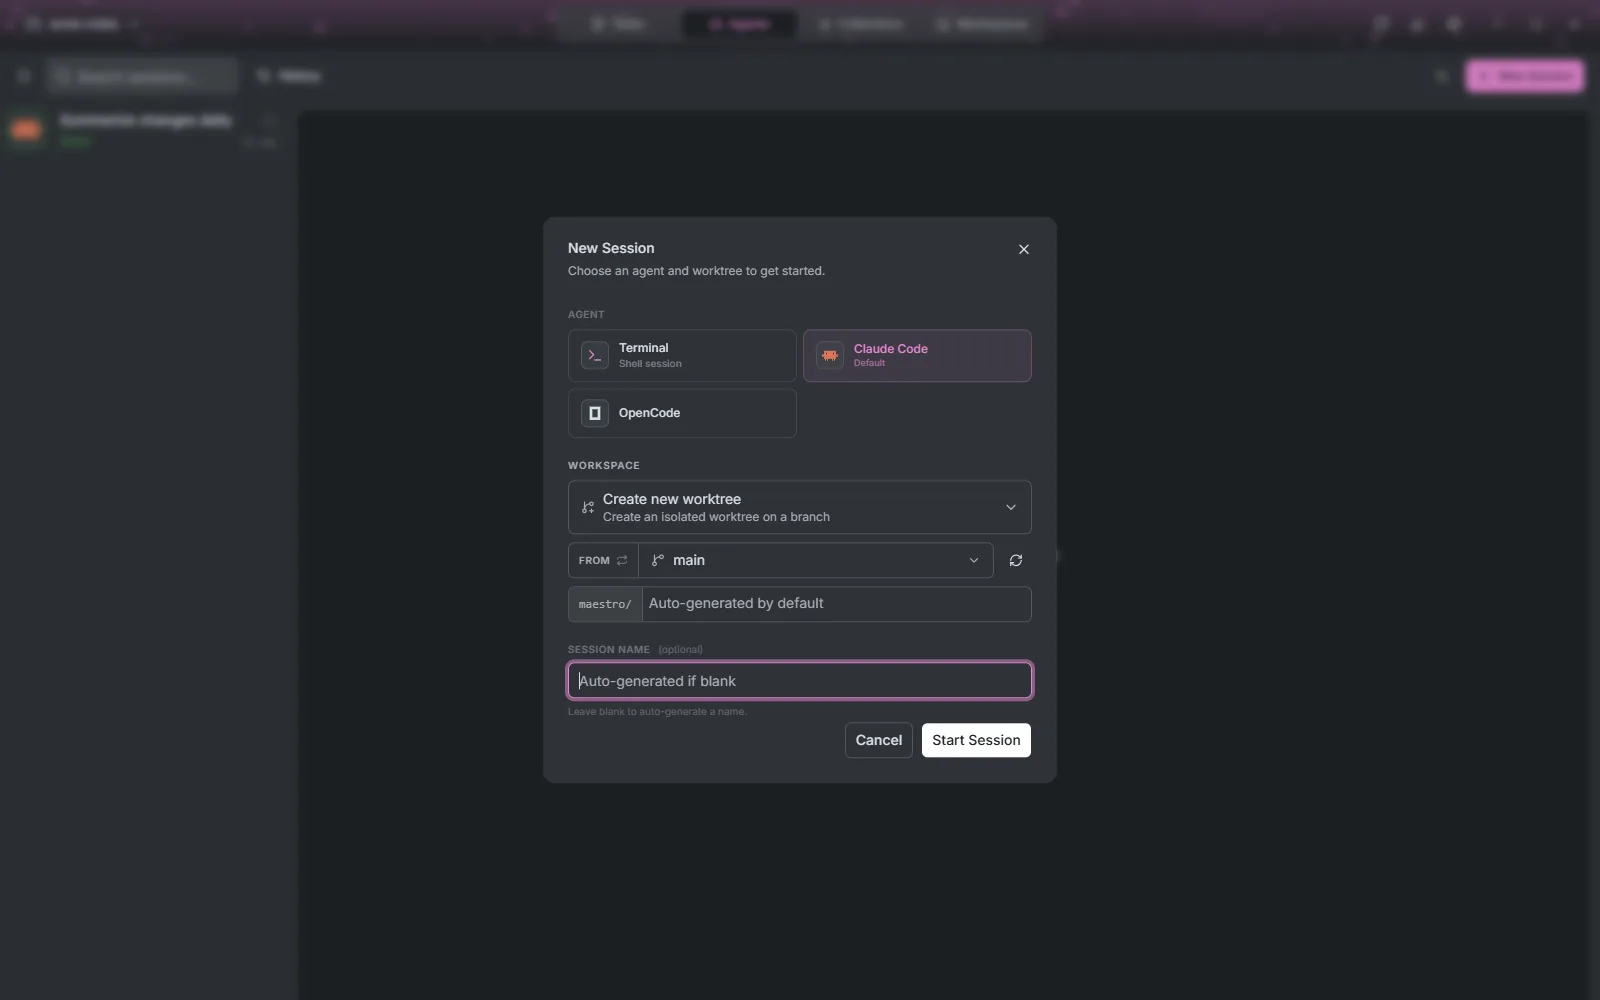
Task: Focus the Session Name input field
Action: point(799,681)
